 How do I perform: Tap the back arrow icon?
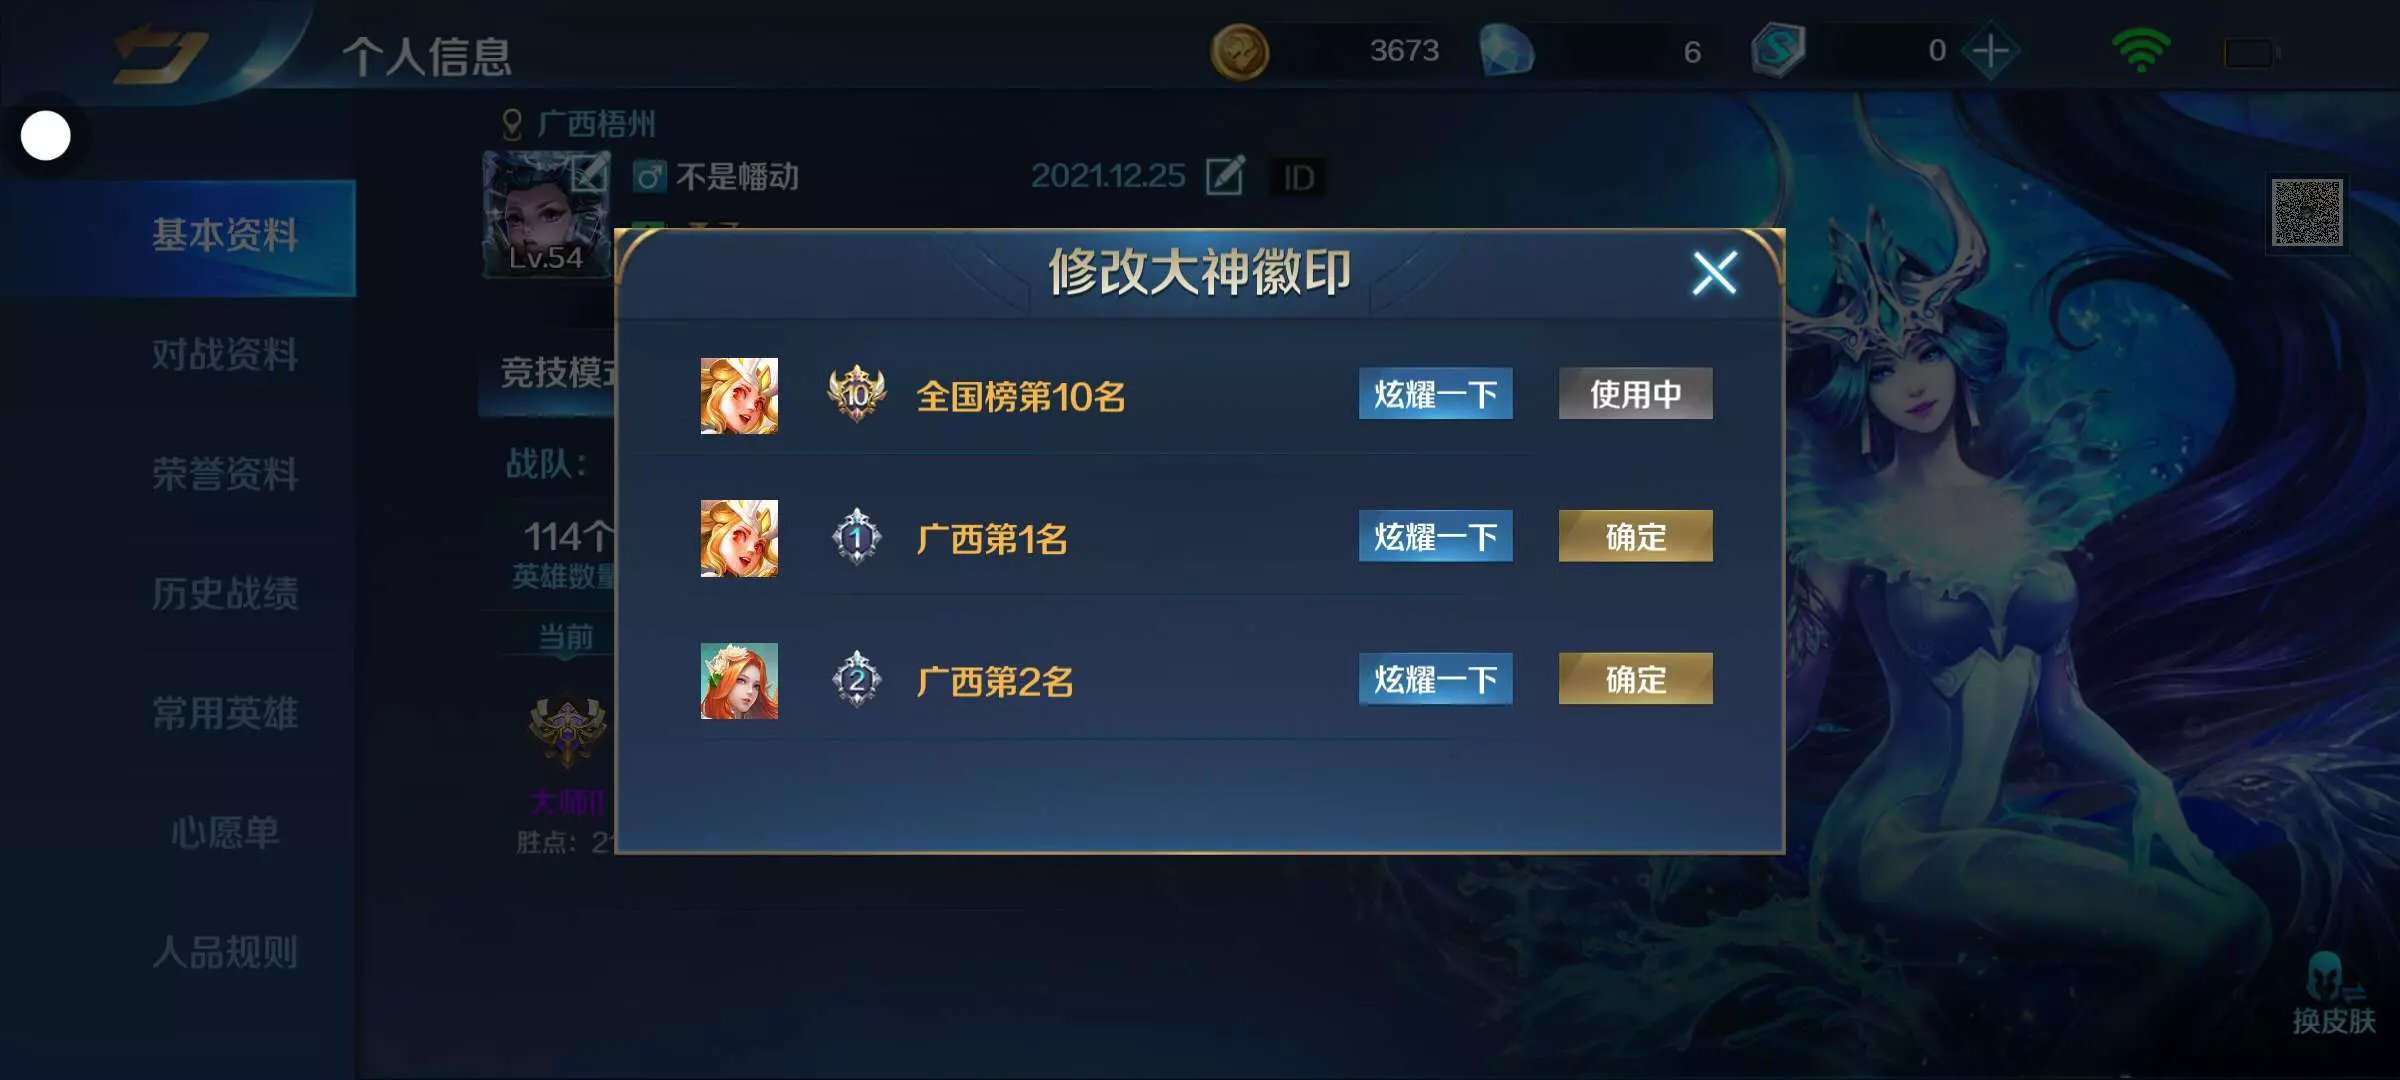point(160,53)
